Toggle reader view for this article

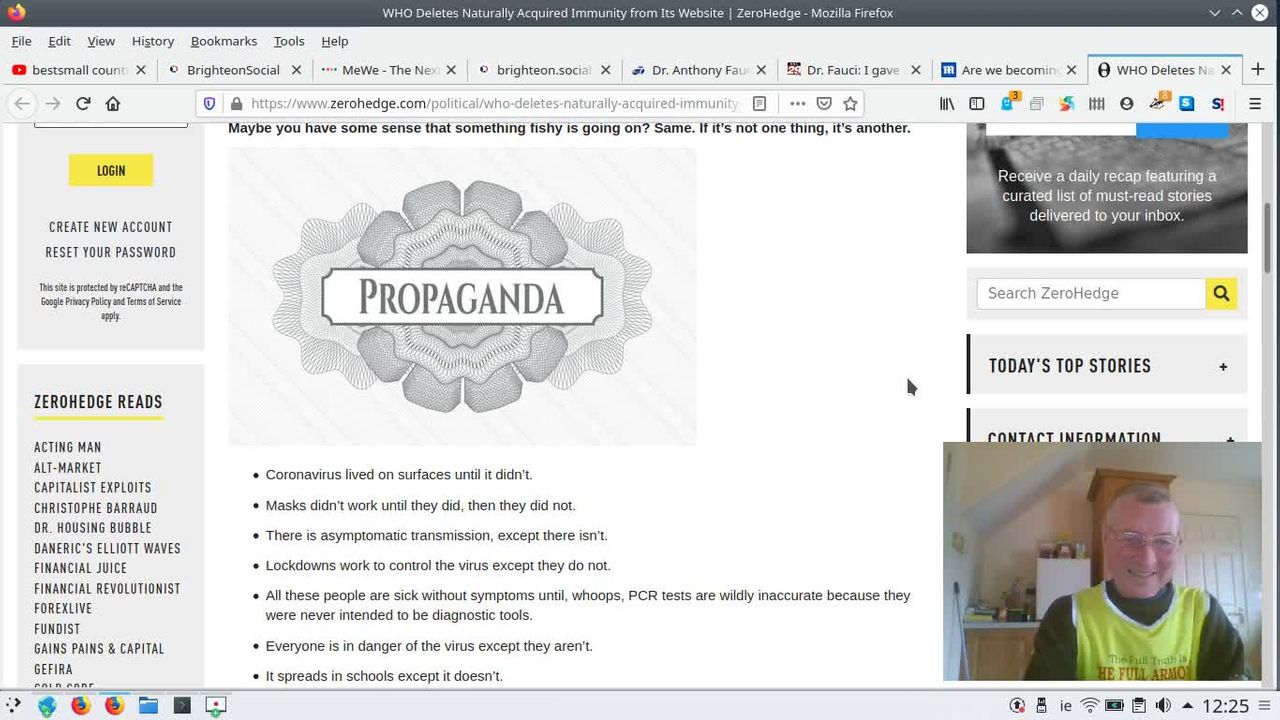[759, 103]
